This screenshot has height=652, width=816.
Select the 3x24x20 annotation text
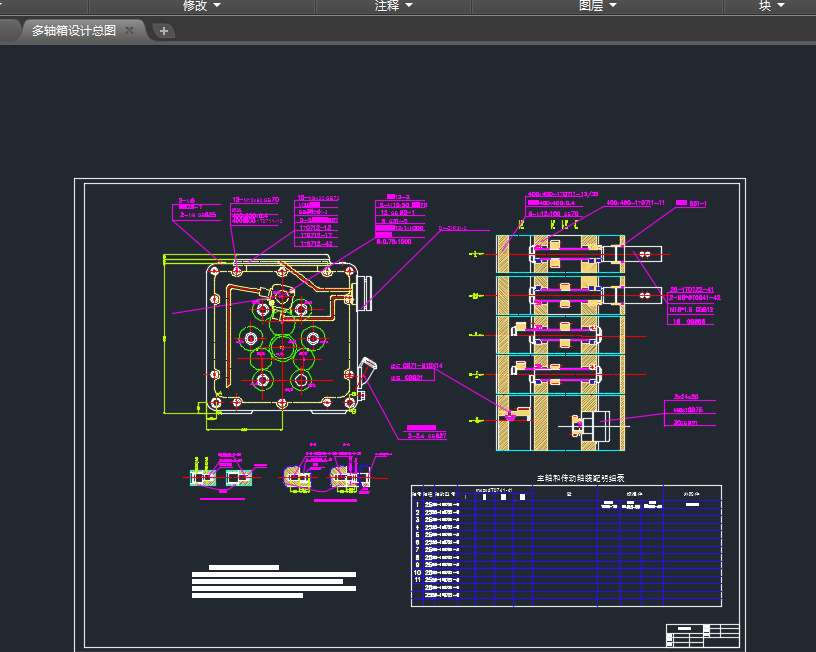click(686, 397)
